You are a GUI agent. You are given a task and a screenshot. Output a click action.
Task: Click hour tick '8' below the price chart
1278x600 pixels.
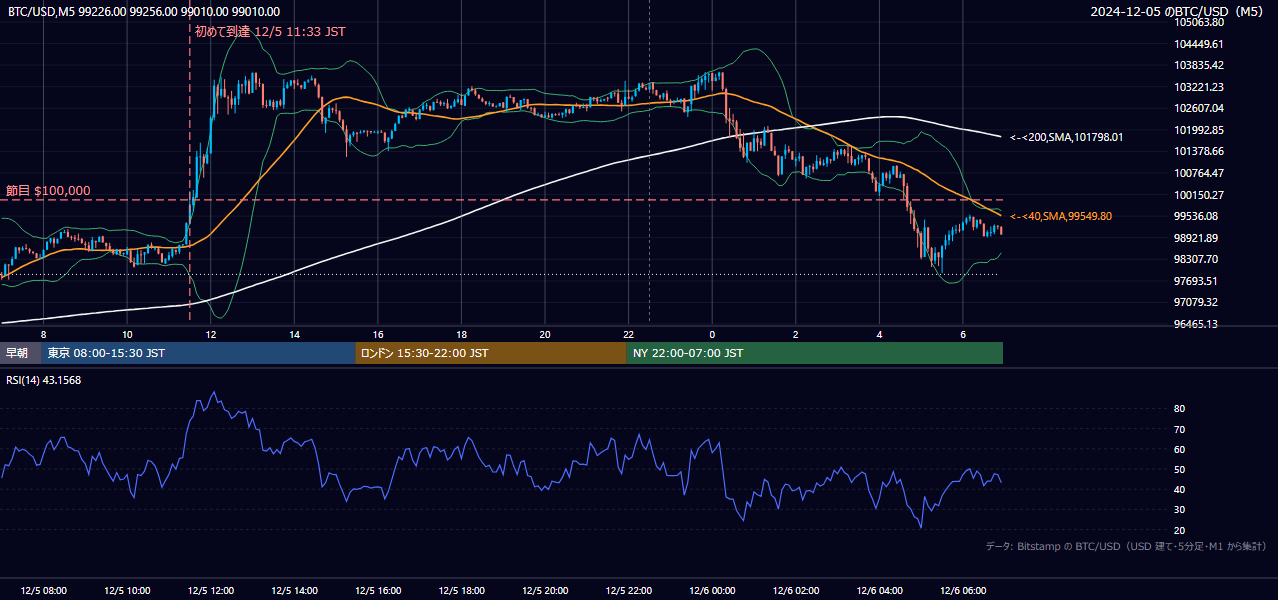(x=43, y=334)
